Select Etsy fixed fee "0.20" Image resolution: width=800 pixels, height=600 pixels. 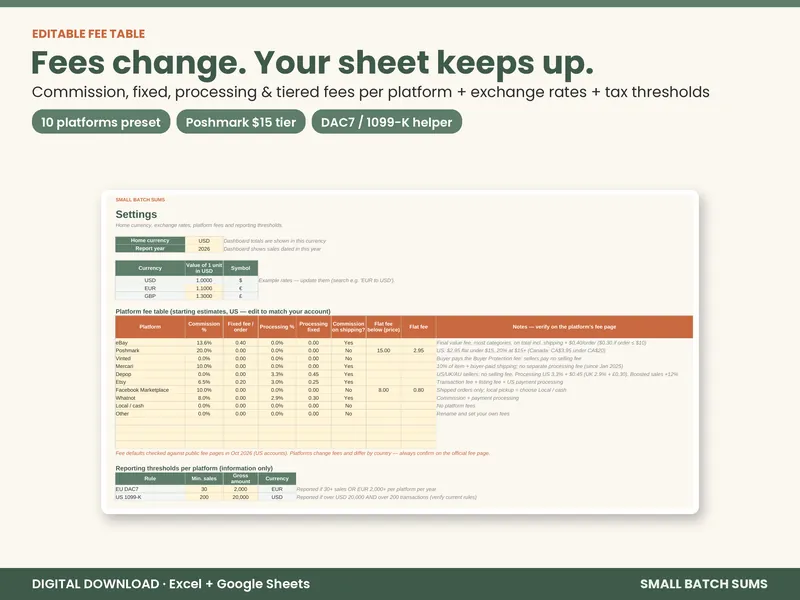click(240, 382)
